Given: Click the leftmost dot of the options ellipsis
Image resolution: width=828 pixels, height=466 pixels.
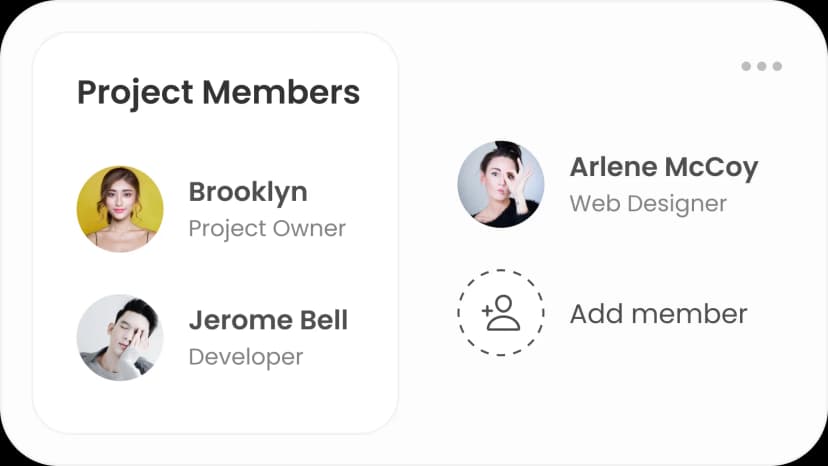Looking at the screenshot, I should [x=746, y=67].
